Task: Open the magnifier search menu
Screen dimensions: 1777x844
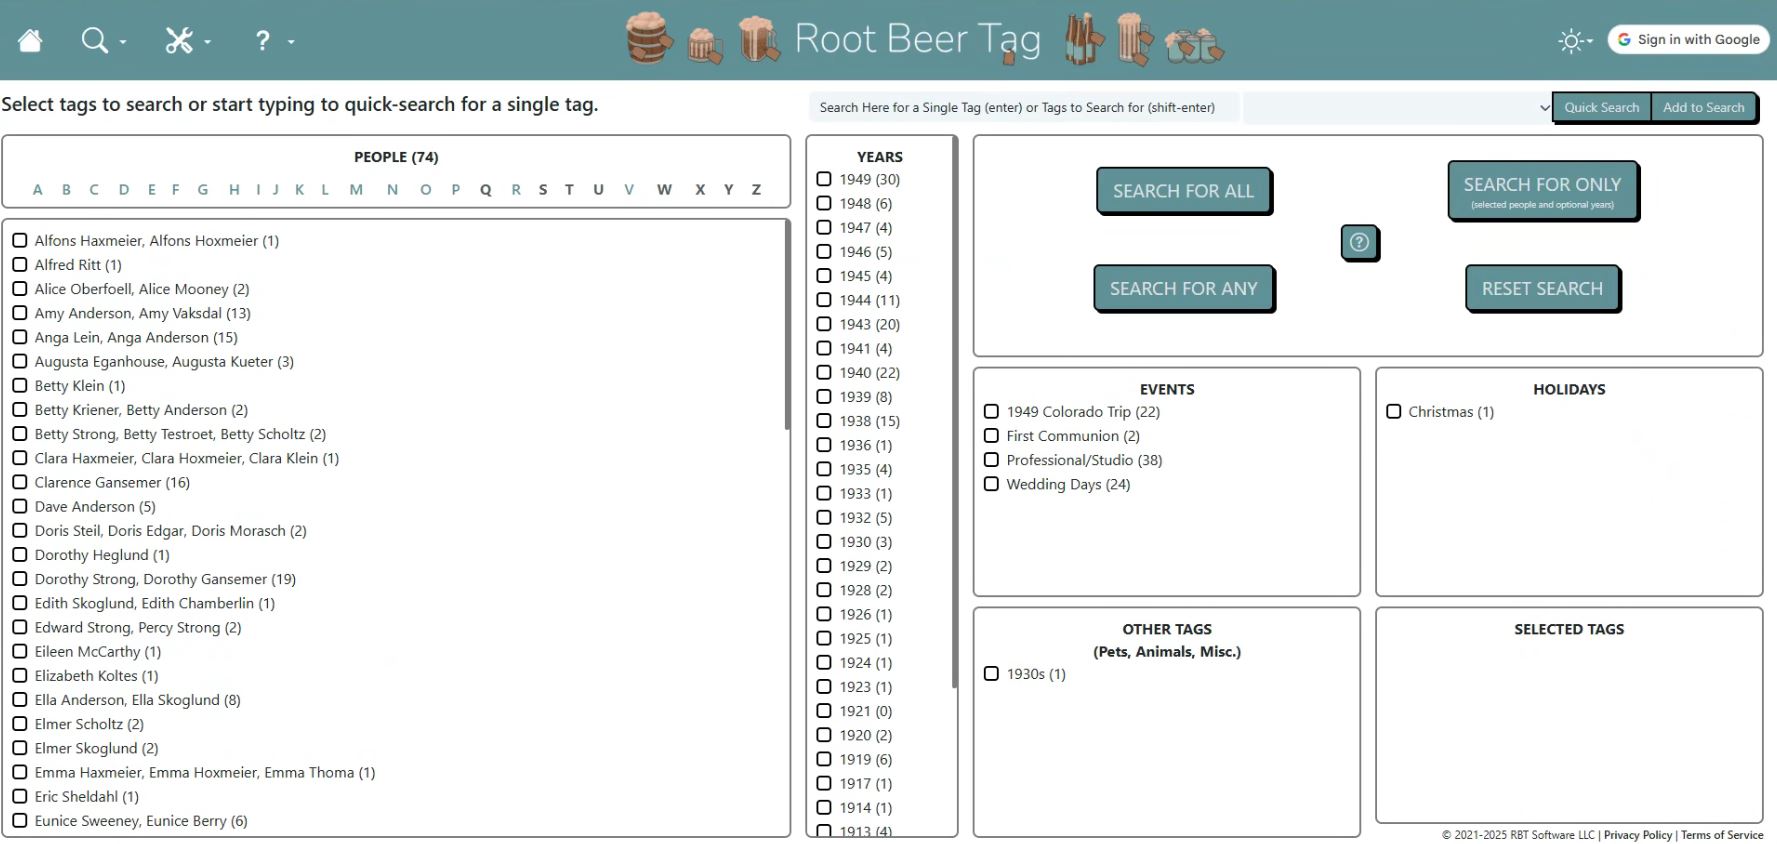Action: [x=103, y=41]
